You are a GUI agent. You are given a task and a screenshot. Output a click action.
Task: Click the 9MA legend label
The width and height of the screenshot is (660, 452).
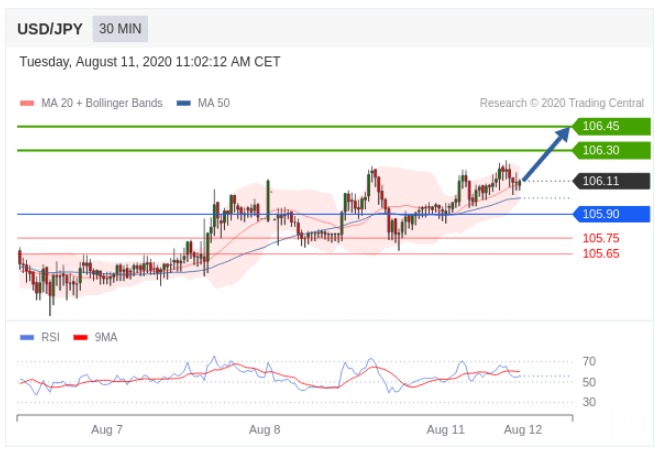pyautogui.click(x=106, y=337)
